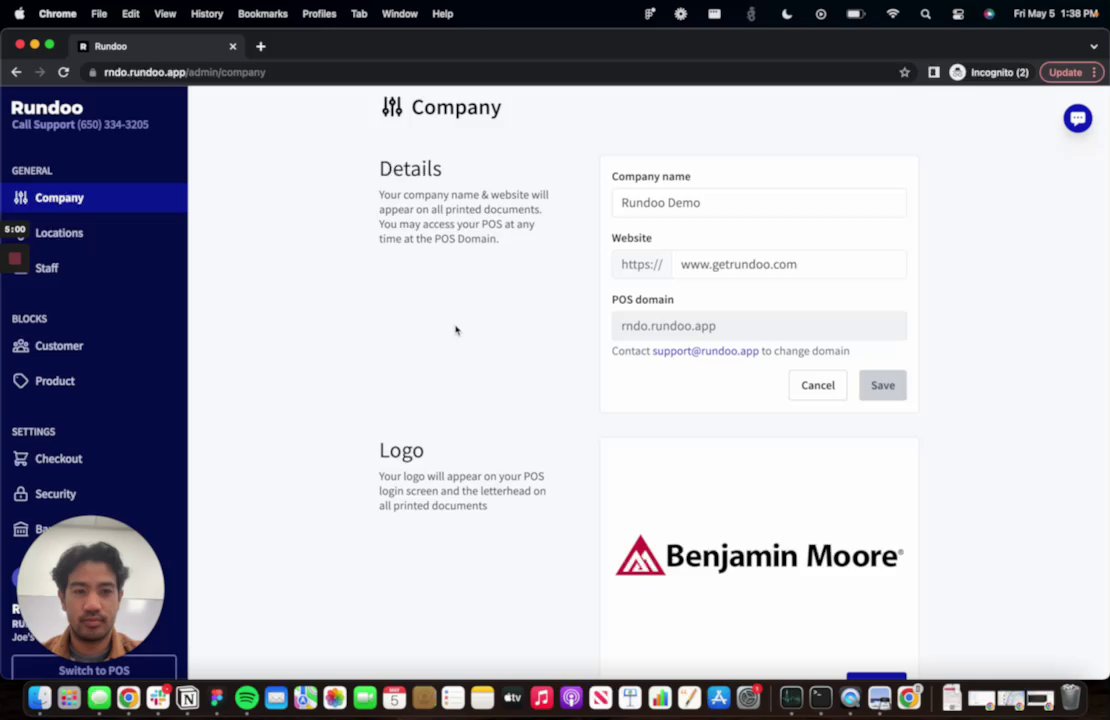
Task: Focus the Company name field
Action: coord(759,202)
